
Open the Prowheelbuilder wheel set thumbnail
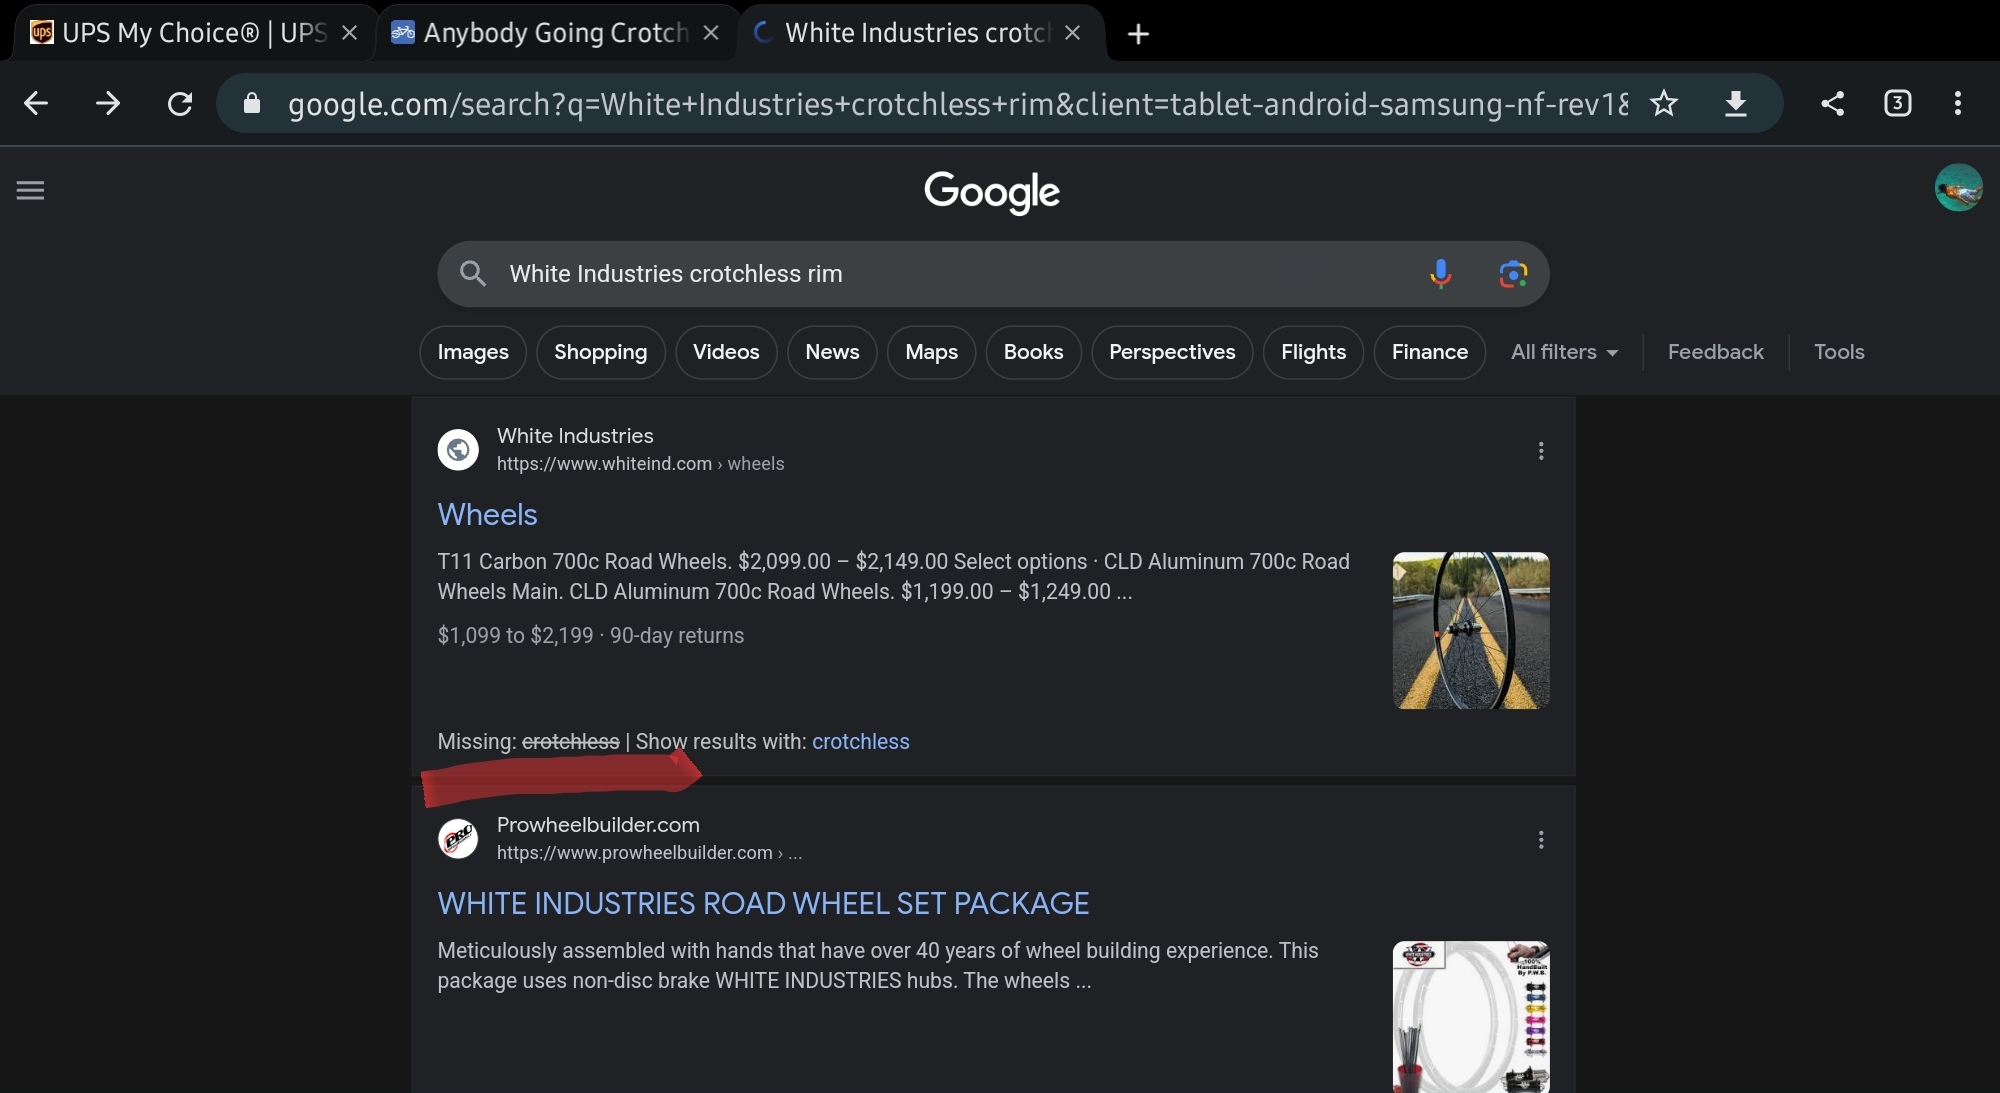(x=1471, y=1017)
